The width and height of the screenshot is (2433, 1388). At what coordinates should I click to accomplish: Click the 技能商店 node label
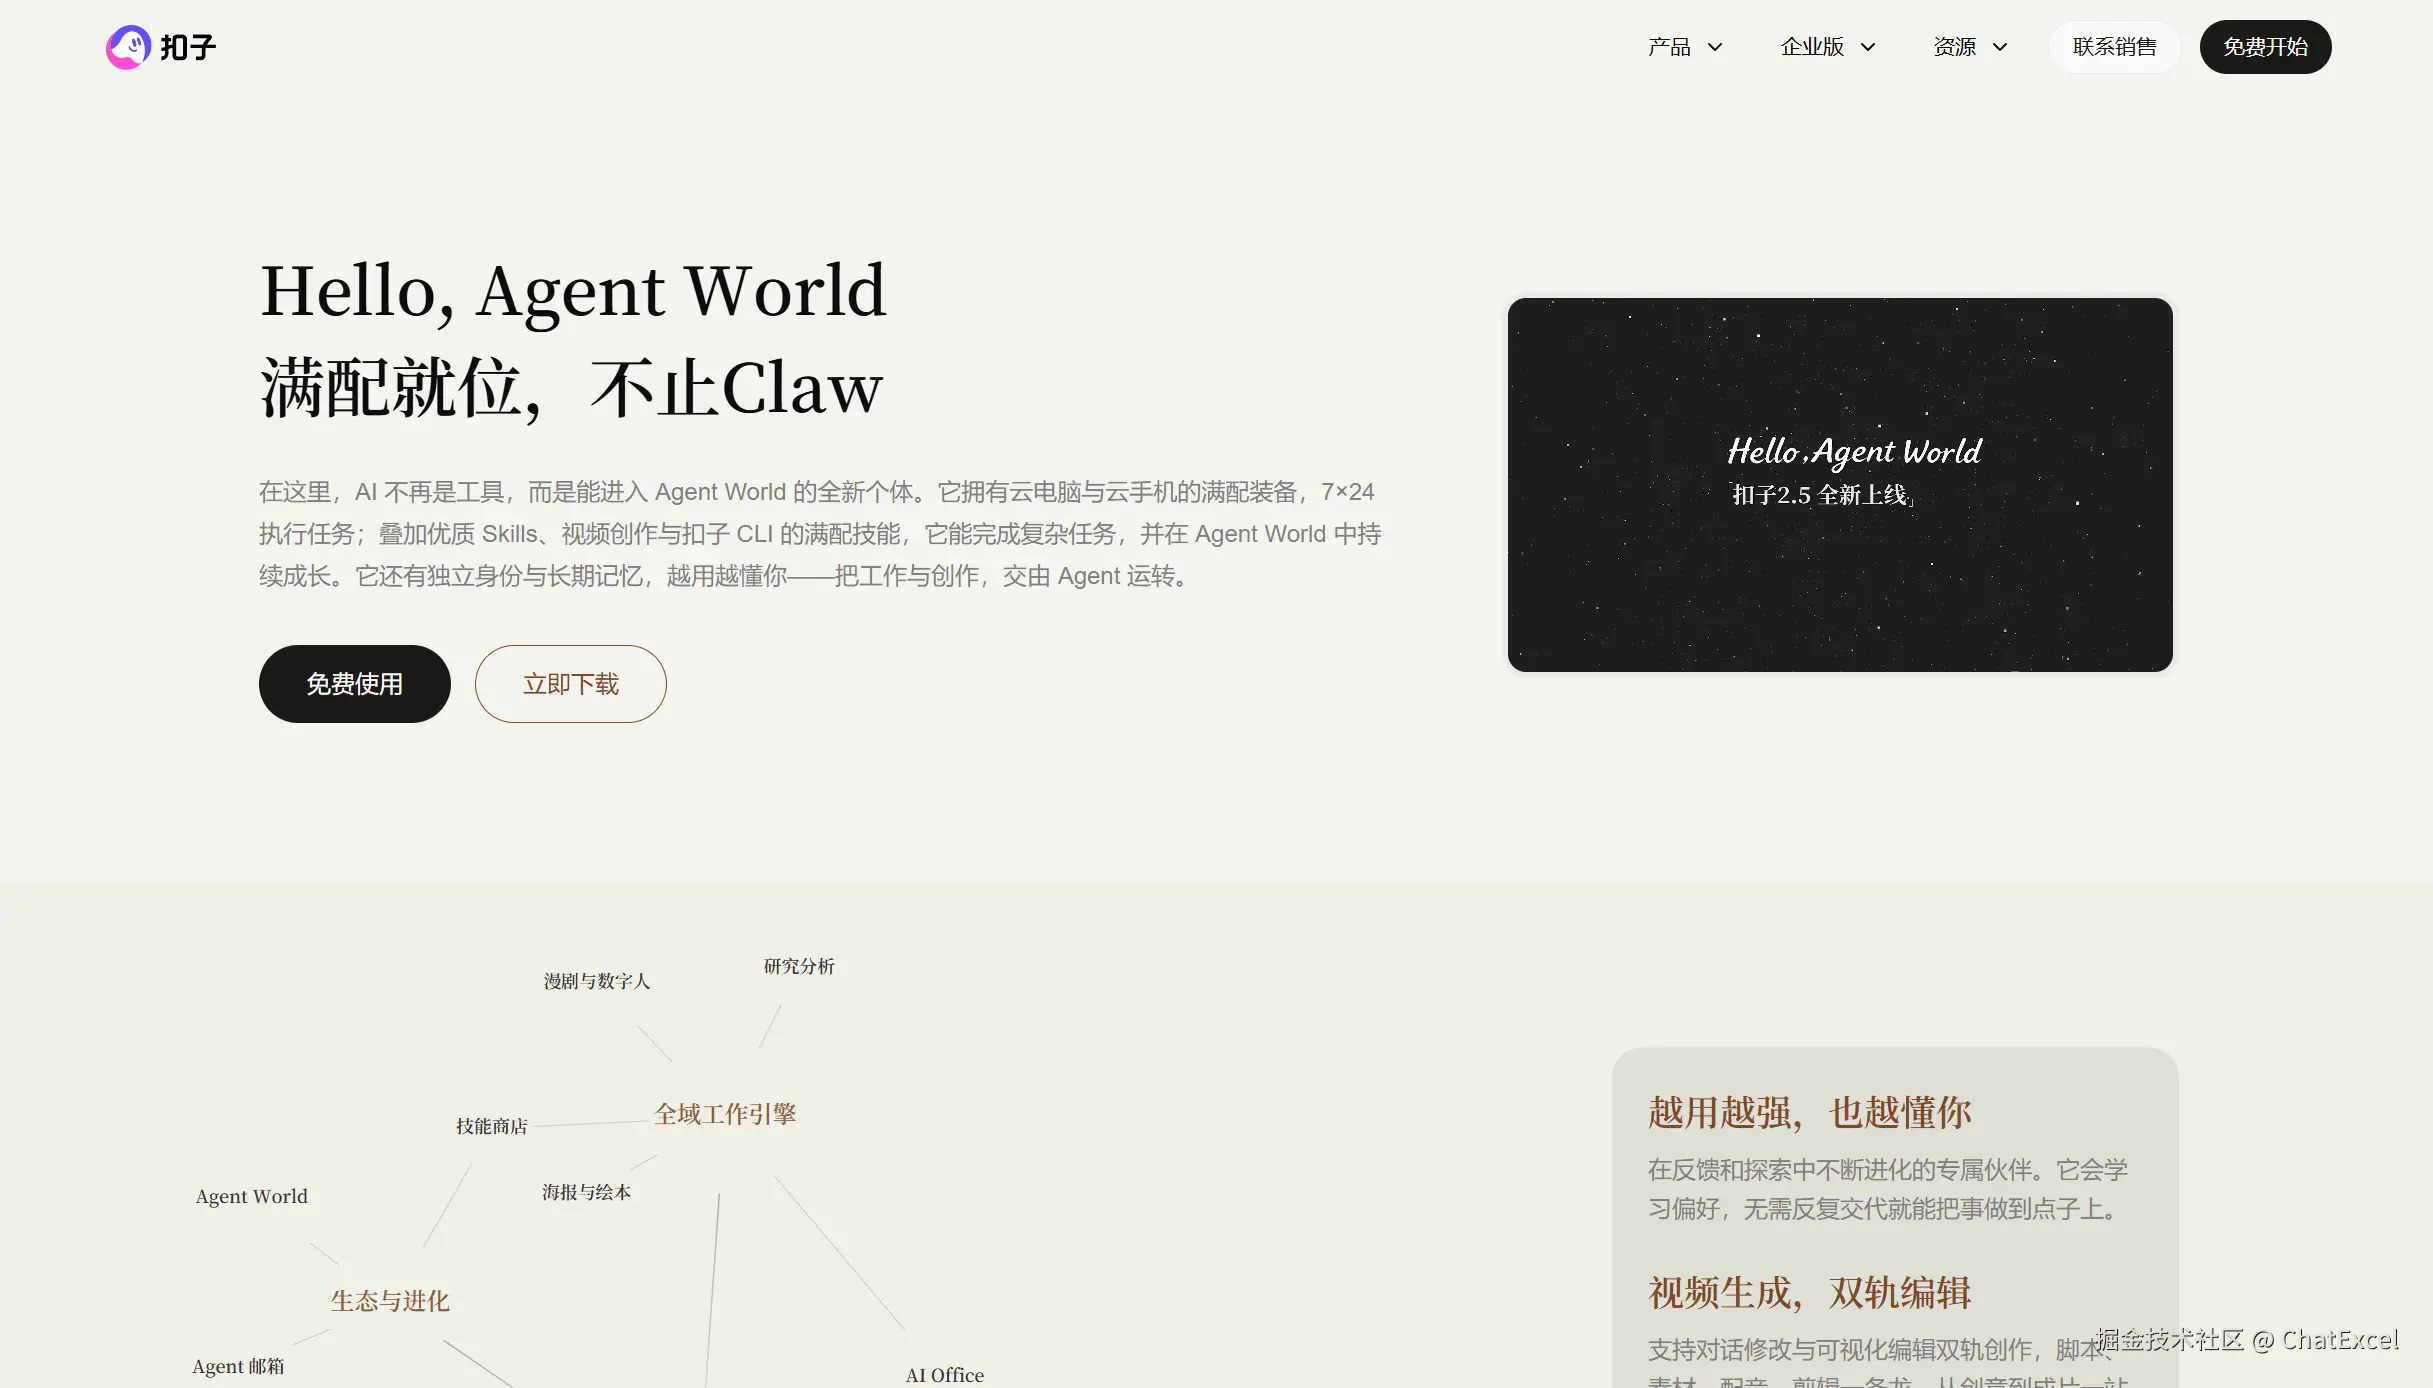[x=491, y=1126]
